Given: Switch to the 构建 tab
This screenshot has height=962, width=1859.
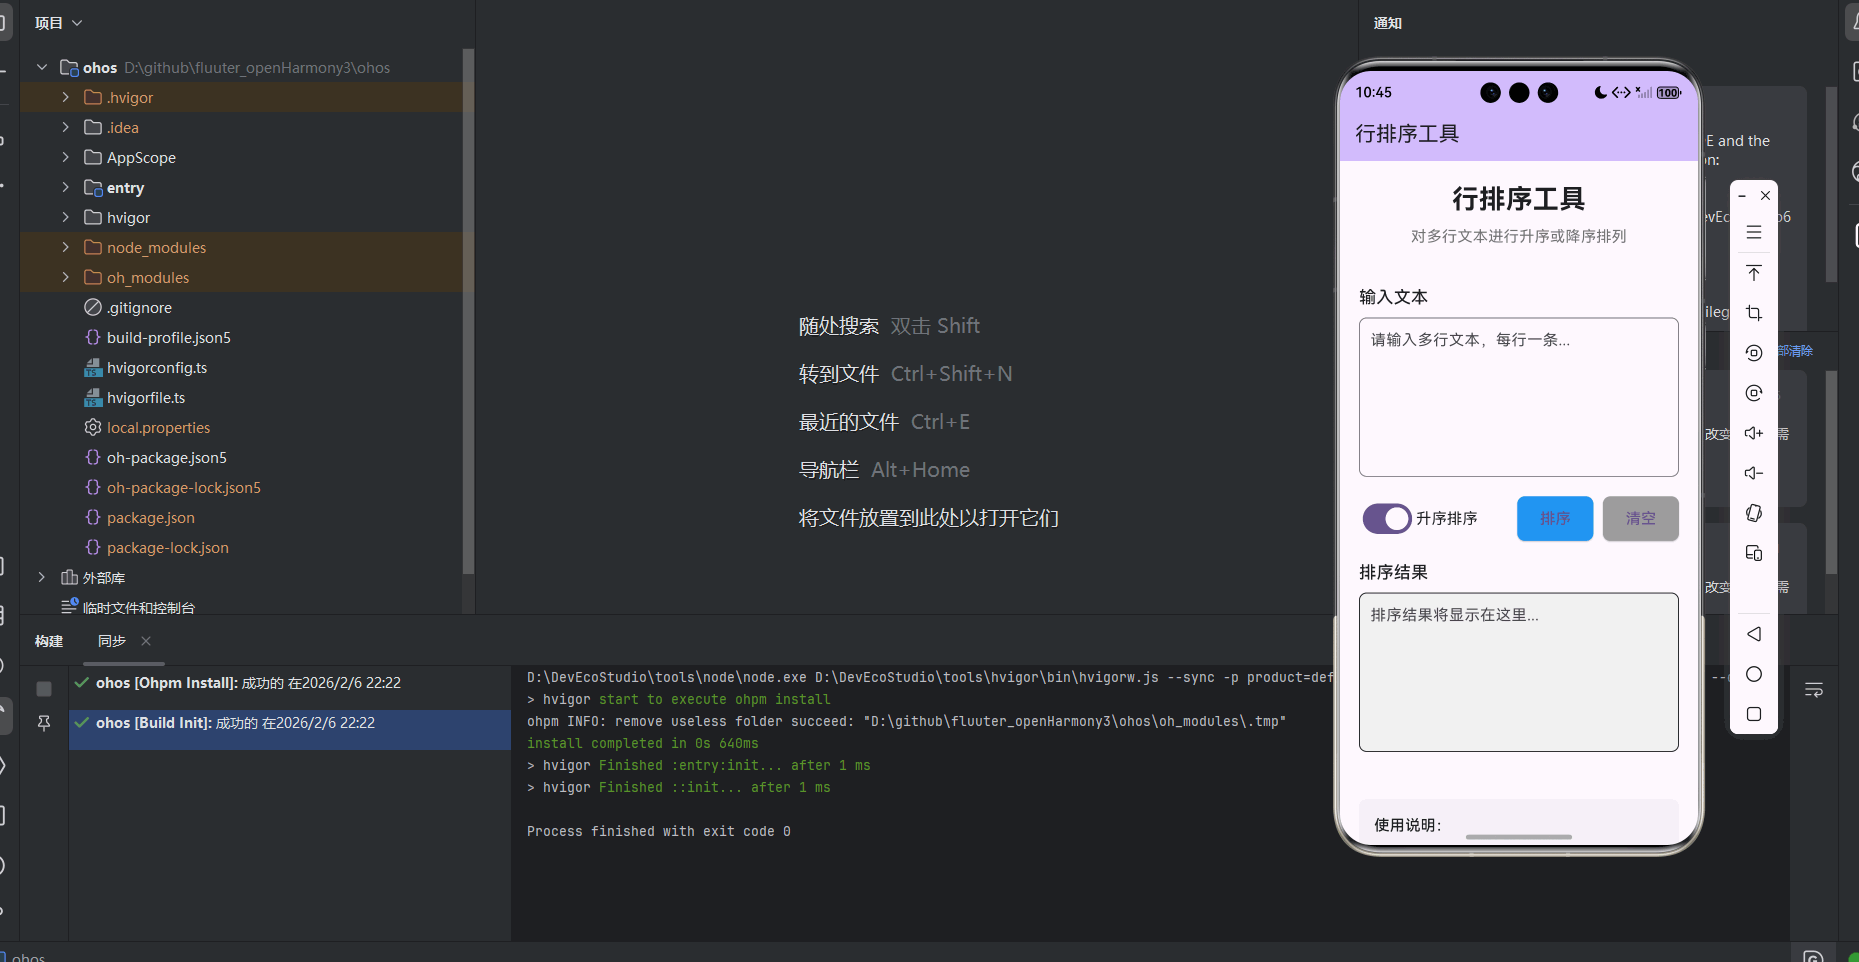Looking at the screenshot, I should [x=49, y=641].
